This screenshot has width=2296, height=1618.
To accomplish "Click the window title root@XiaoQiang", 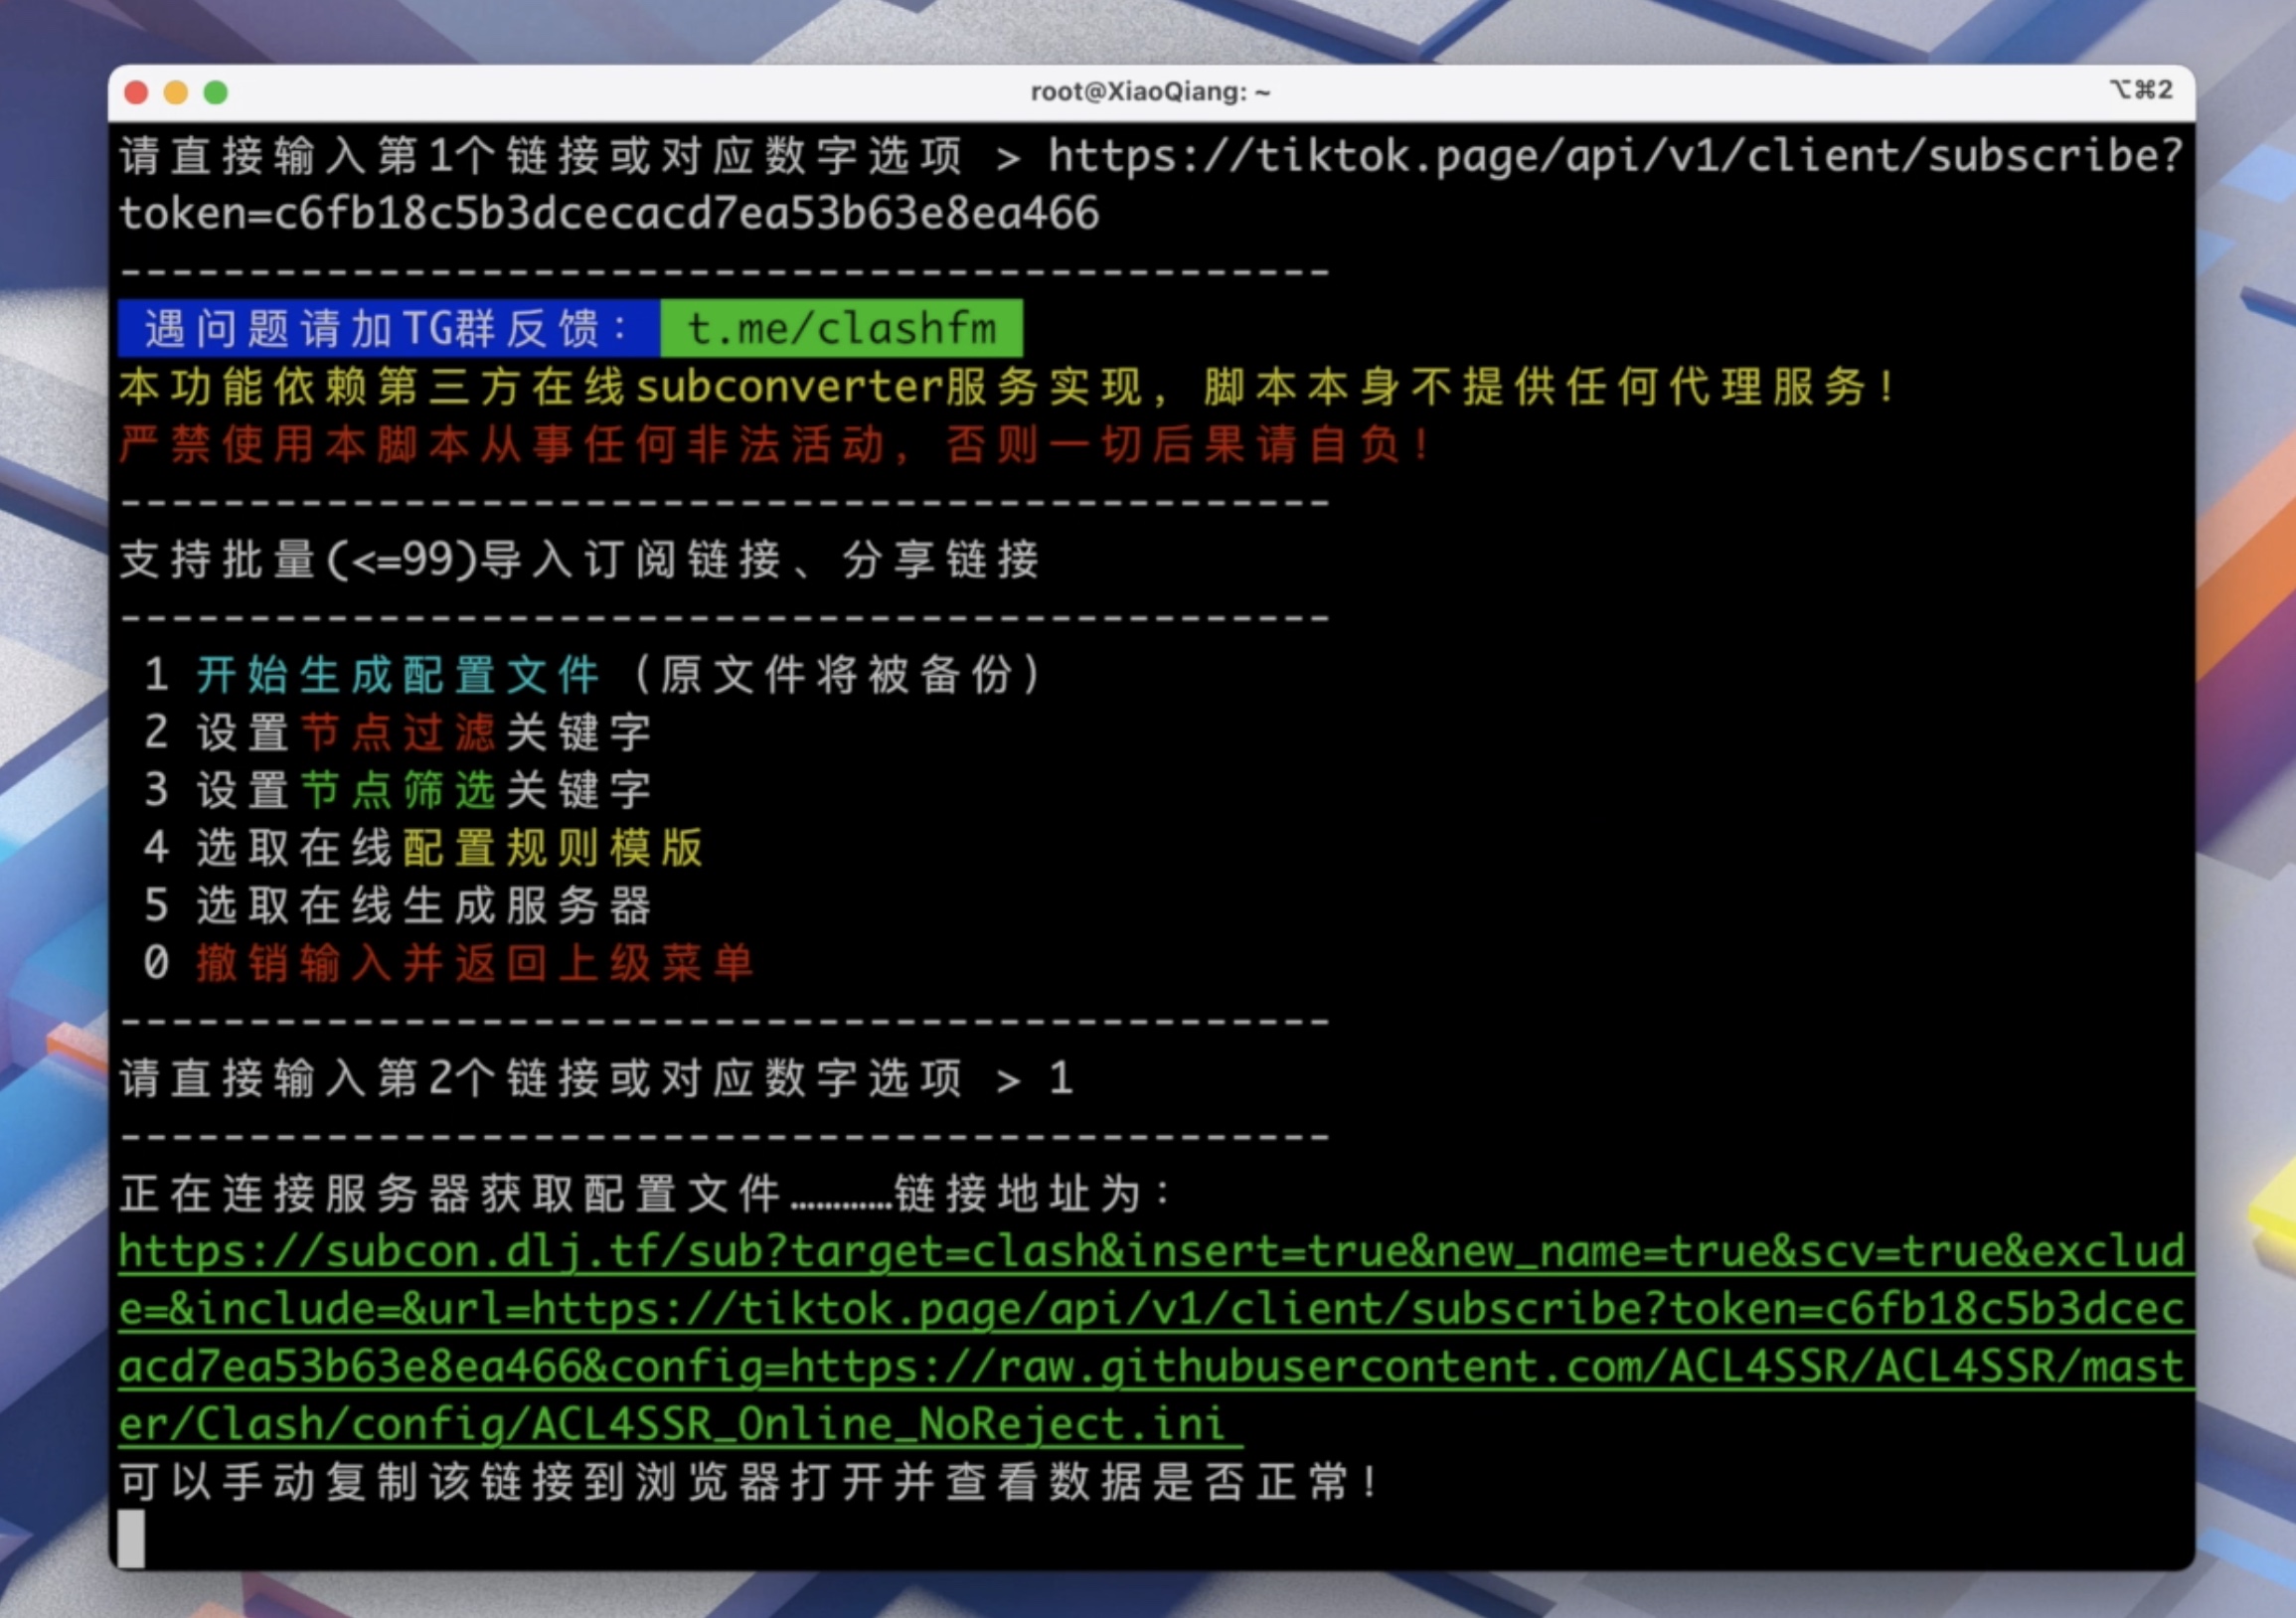I will (1149, 92).
